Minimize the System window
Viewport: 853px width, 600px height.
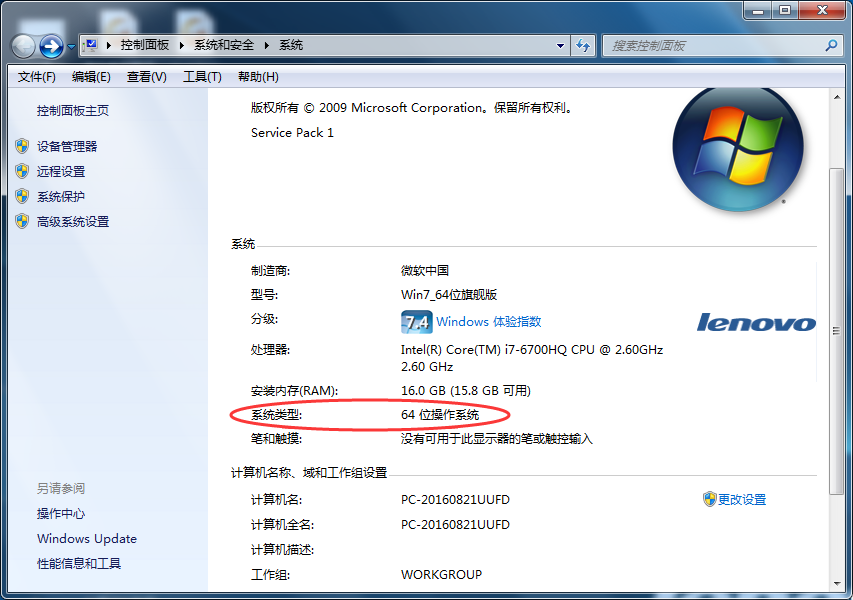pos(758,10)
